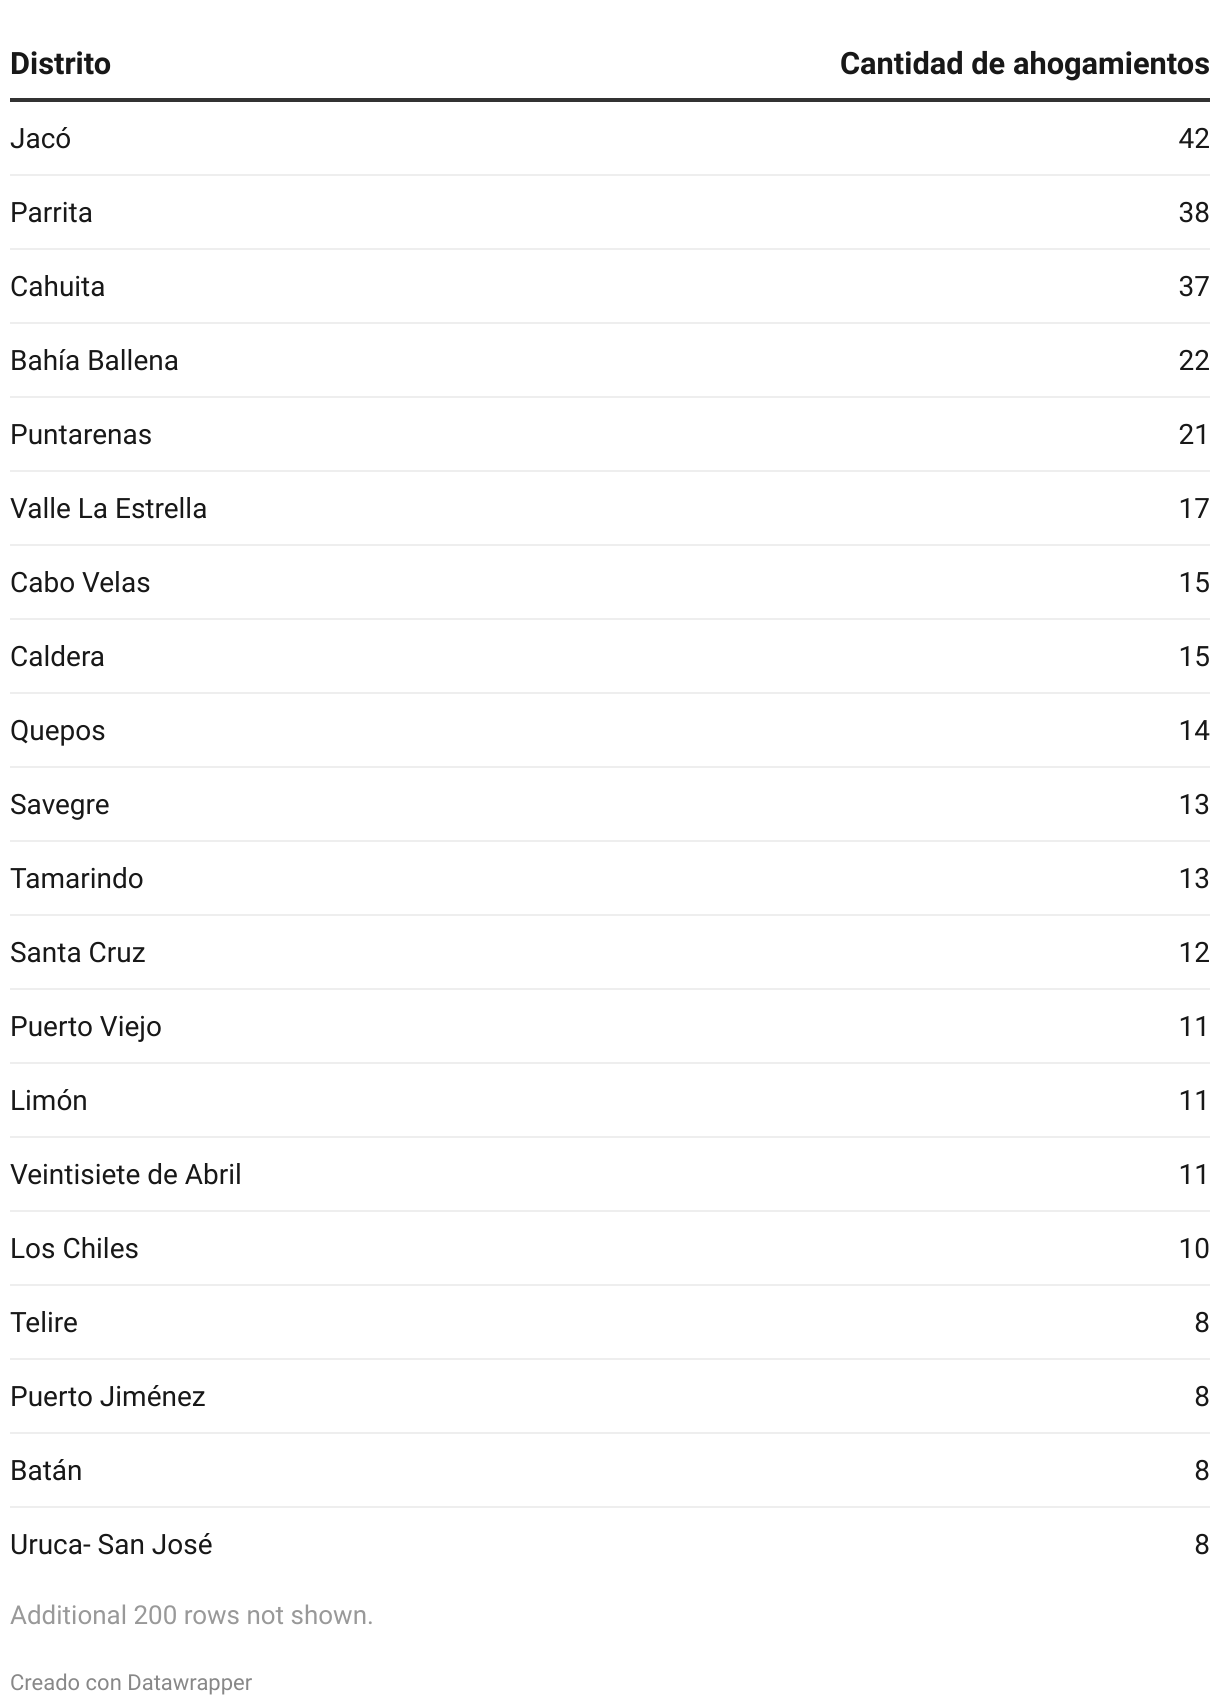
Task: Click the Puerto Jiménez row
Action: point(107,1396)
